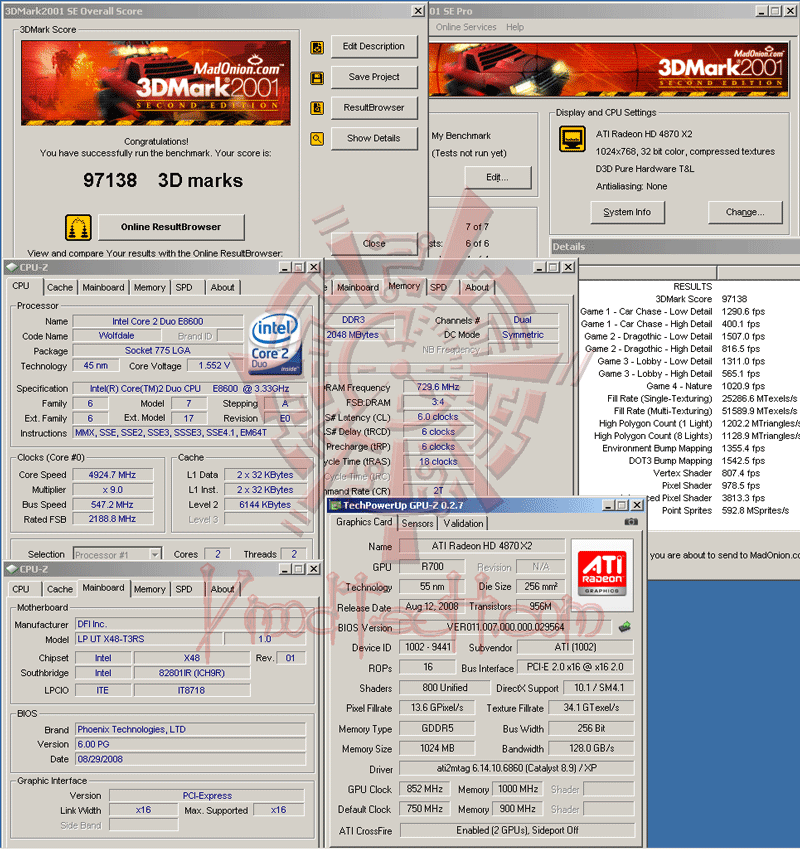Click the 97138 3D marks score text
800x849 pixels.
pyautogui.click(x=163, y=180)
